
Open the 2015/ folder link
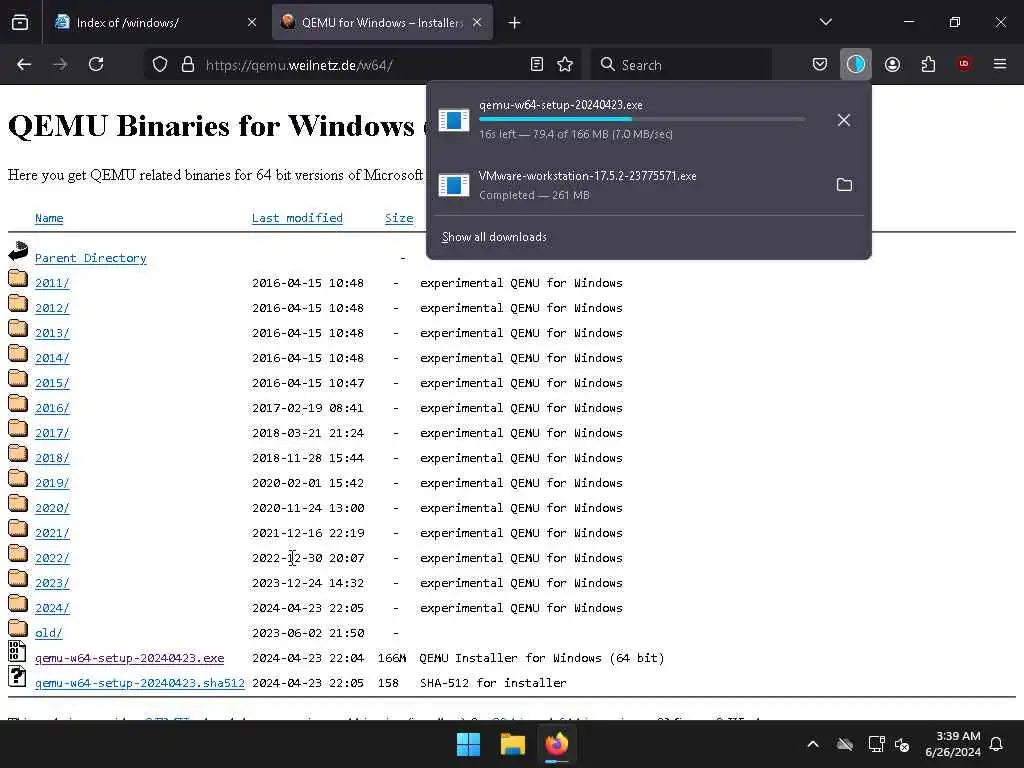pos(52,383)
